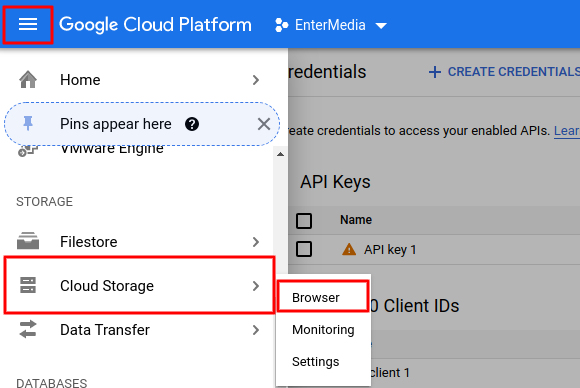This screenshot has width=580, height=388.
Task: Toggle the select-all API Keys checkbox
Action: click(x=304, y=221)
